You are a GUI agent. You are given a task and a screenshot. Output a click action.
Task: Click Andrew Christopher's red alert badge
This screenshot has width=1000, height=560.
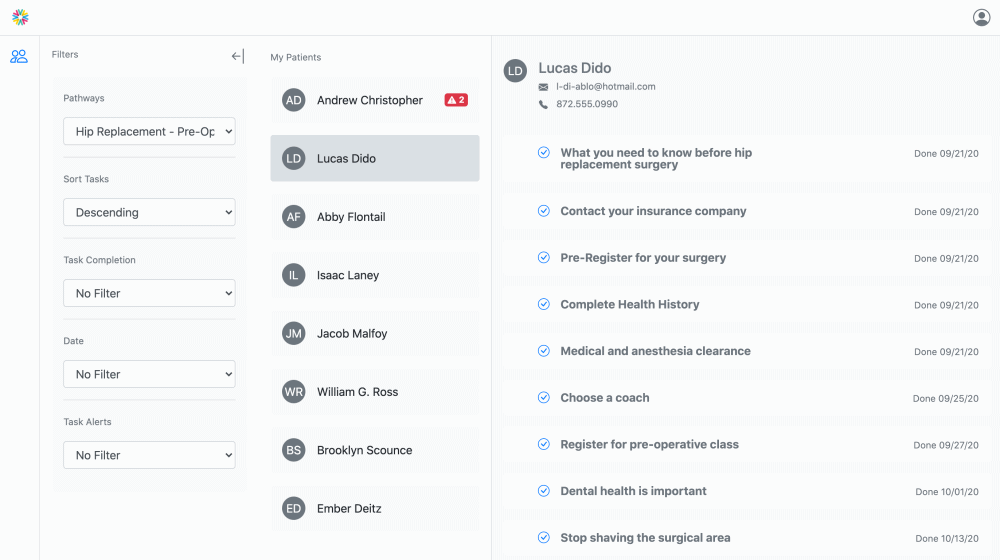[456, 100]
